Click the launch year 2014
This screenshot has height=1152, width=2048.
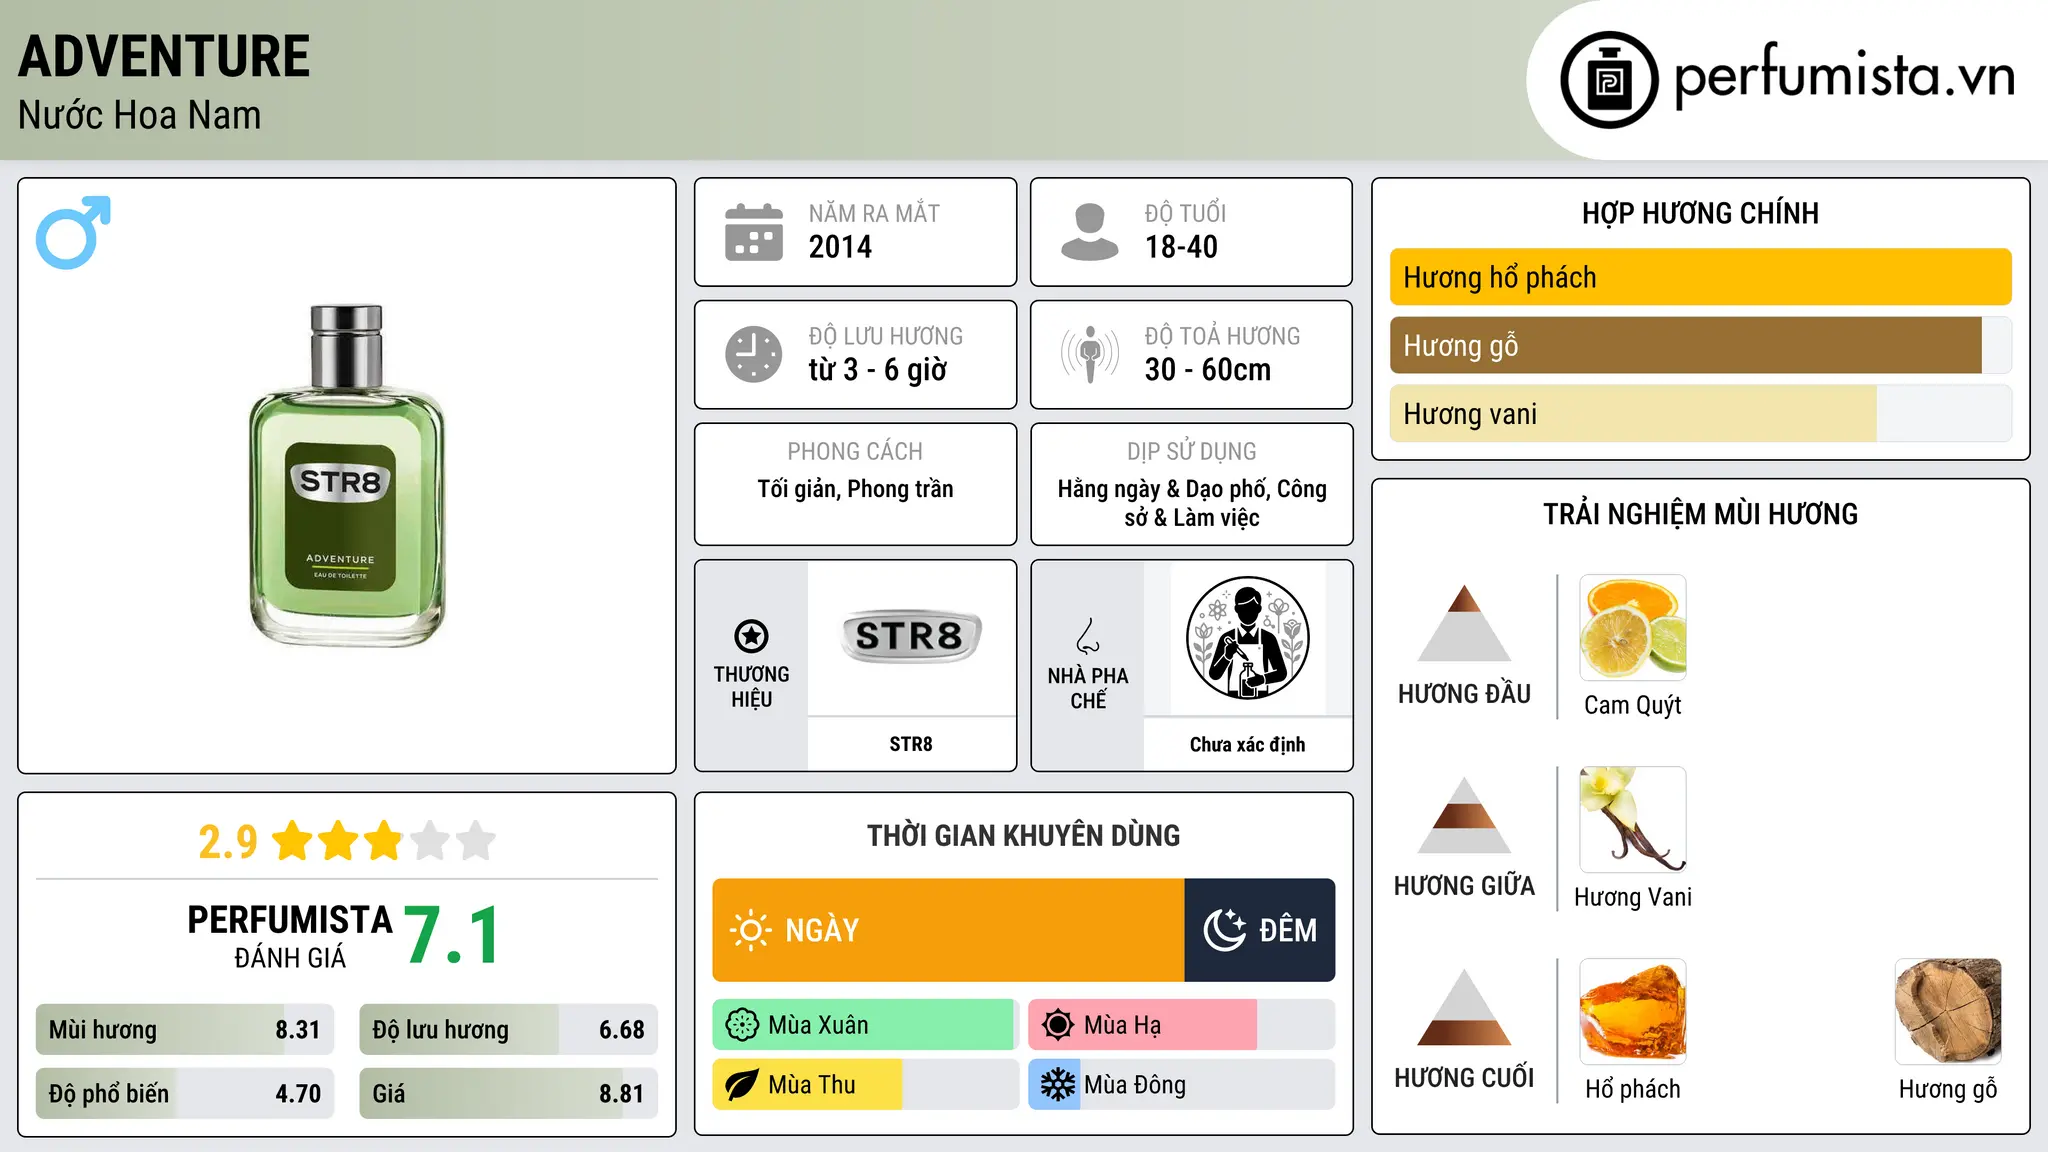coord(840,247)
